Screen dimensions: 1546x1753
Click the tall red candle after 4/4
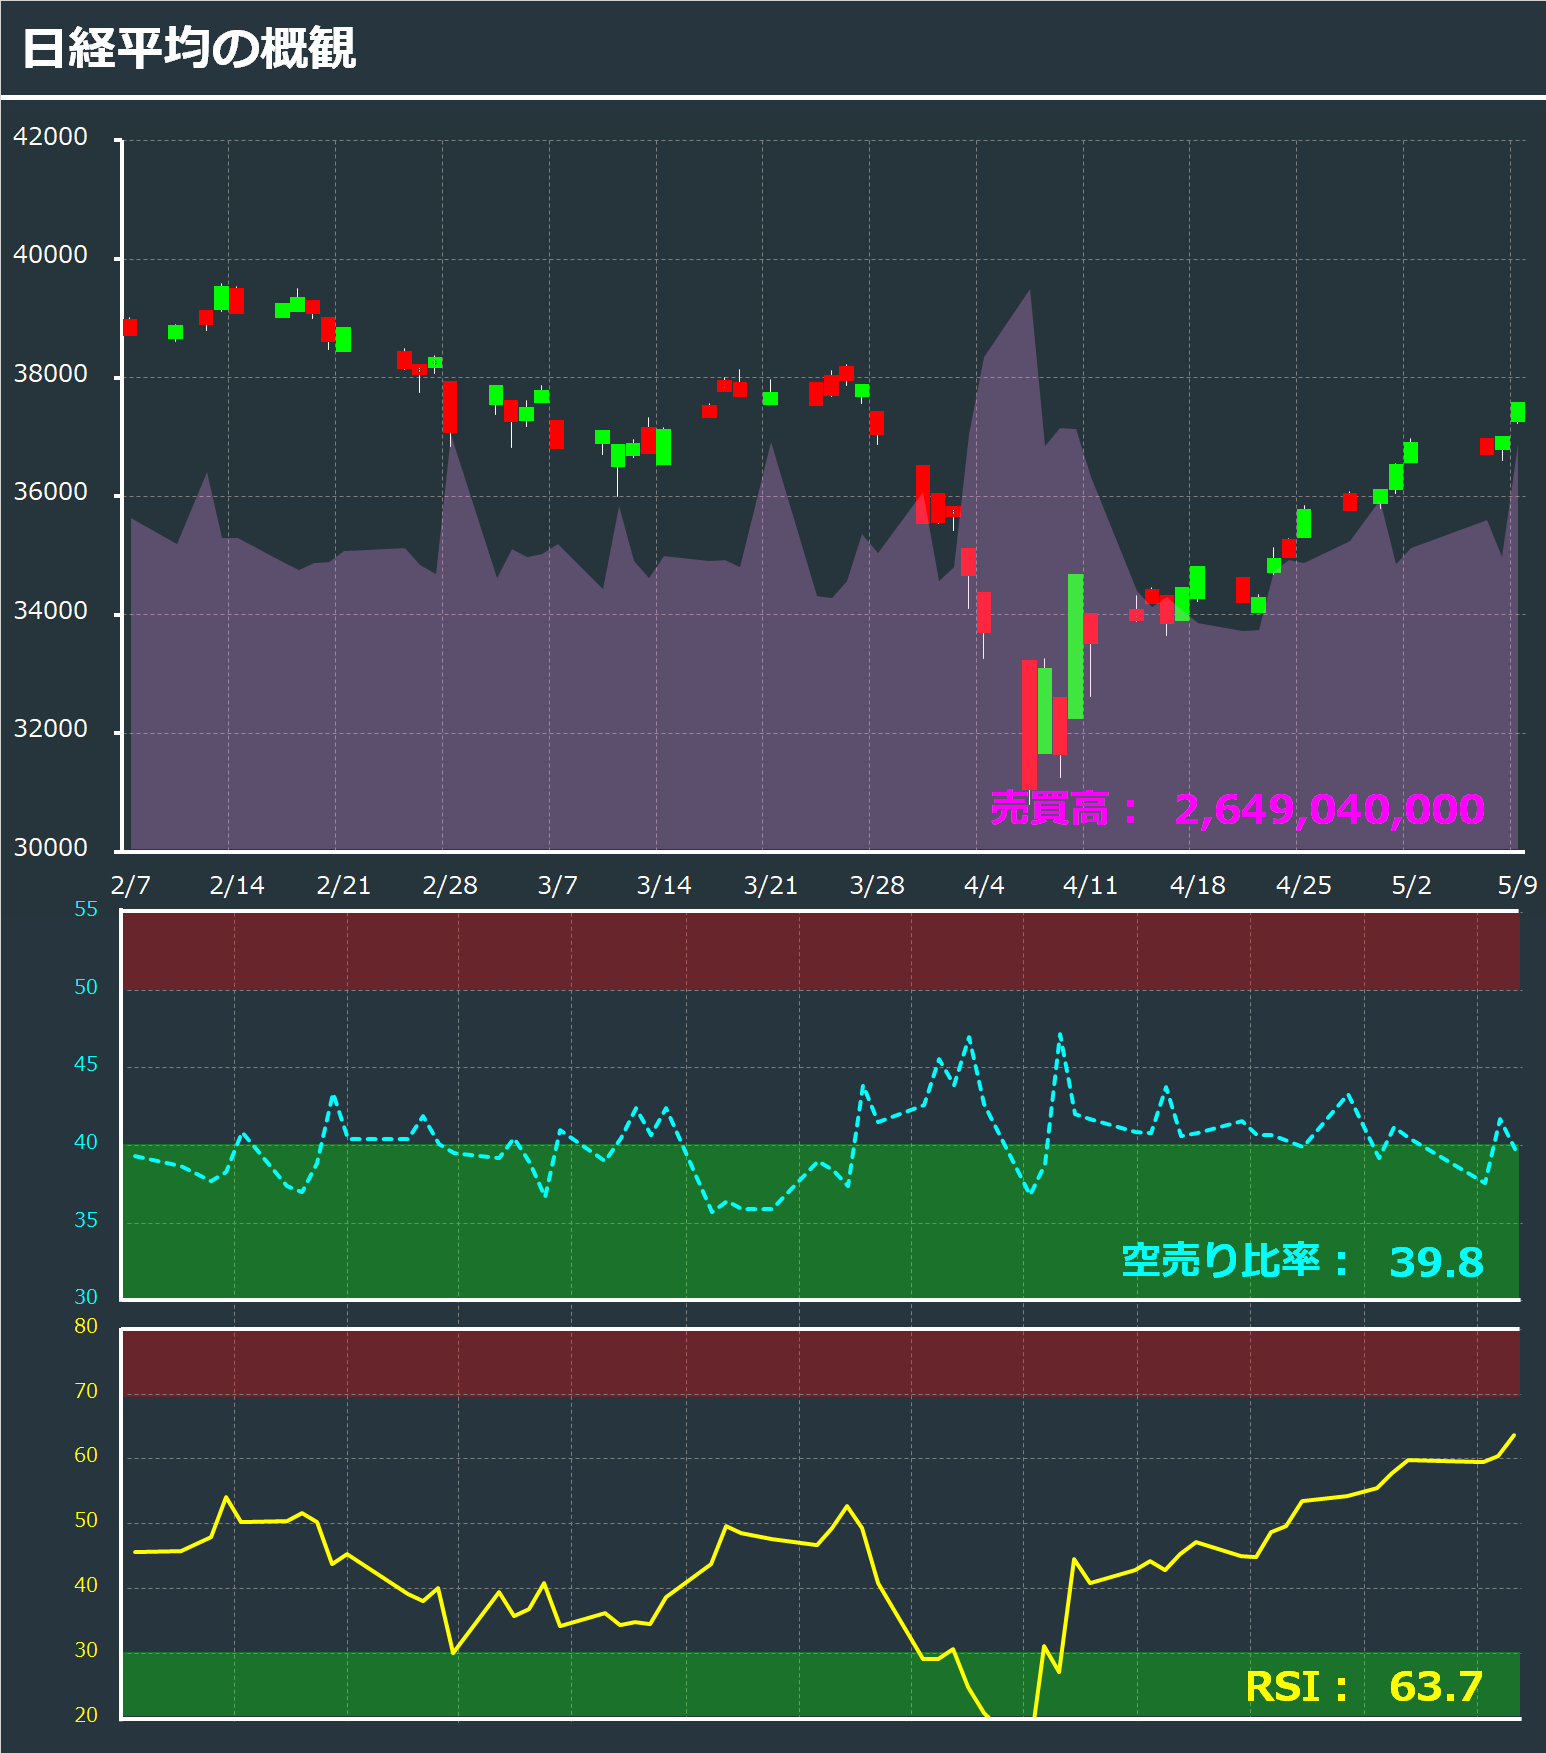(x=1029, y=724)
